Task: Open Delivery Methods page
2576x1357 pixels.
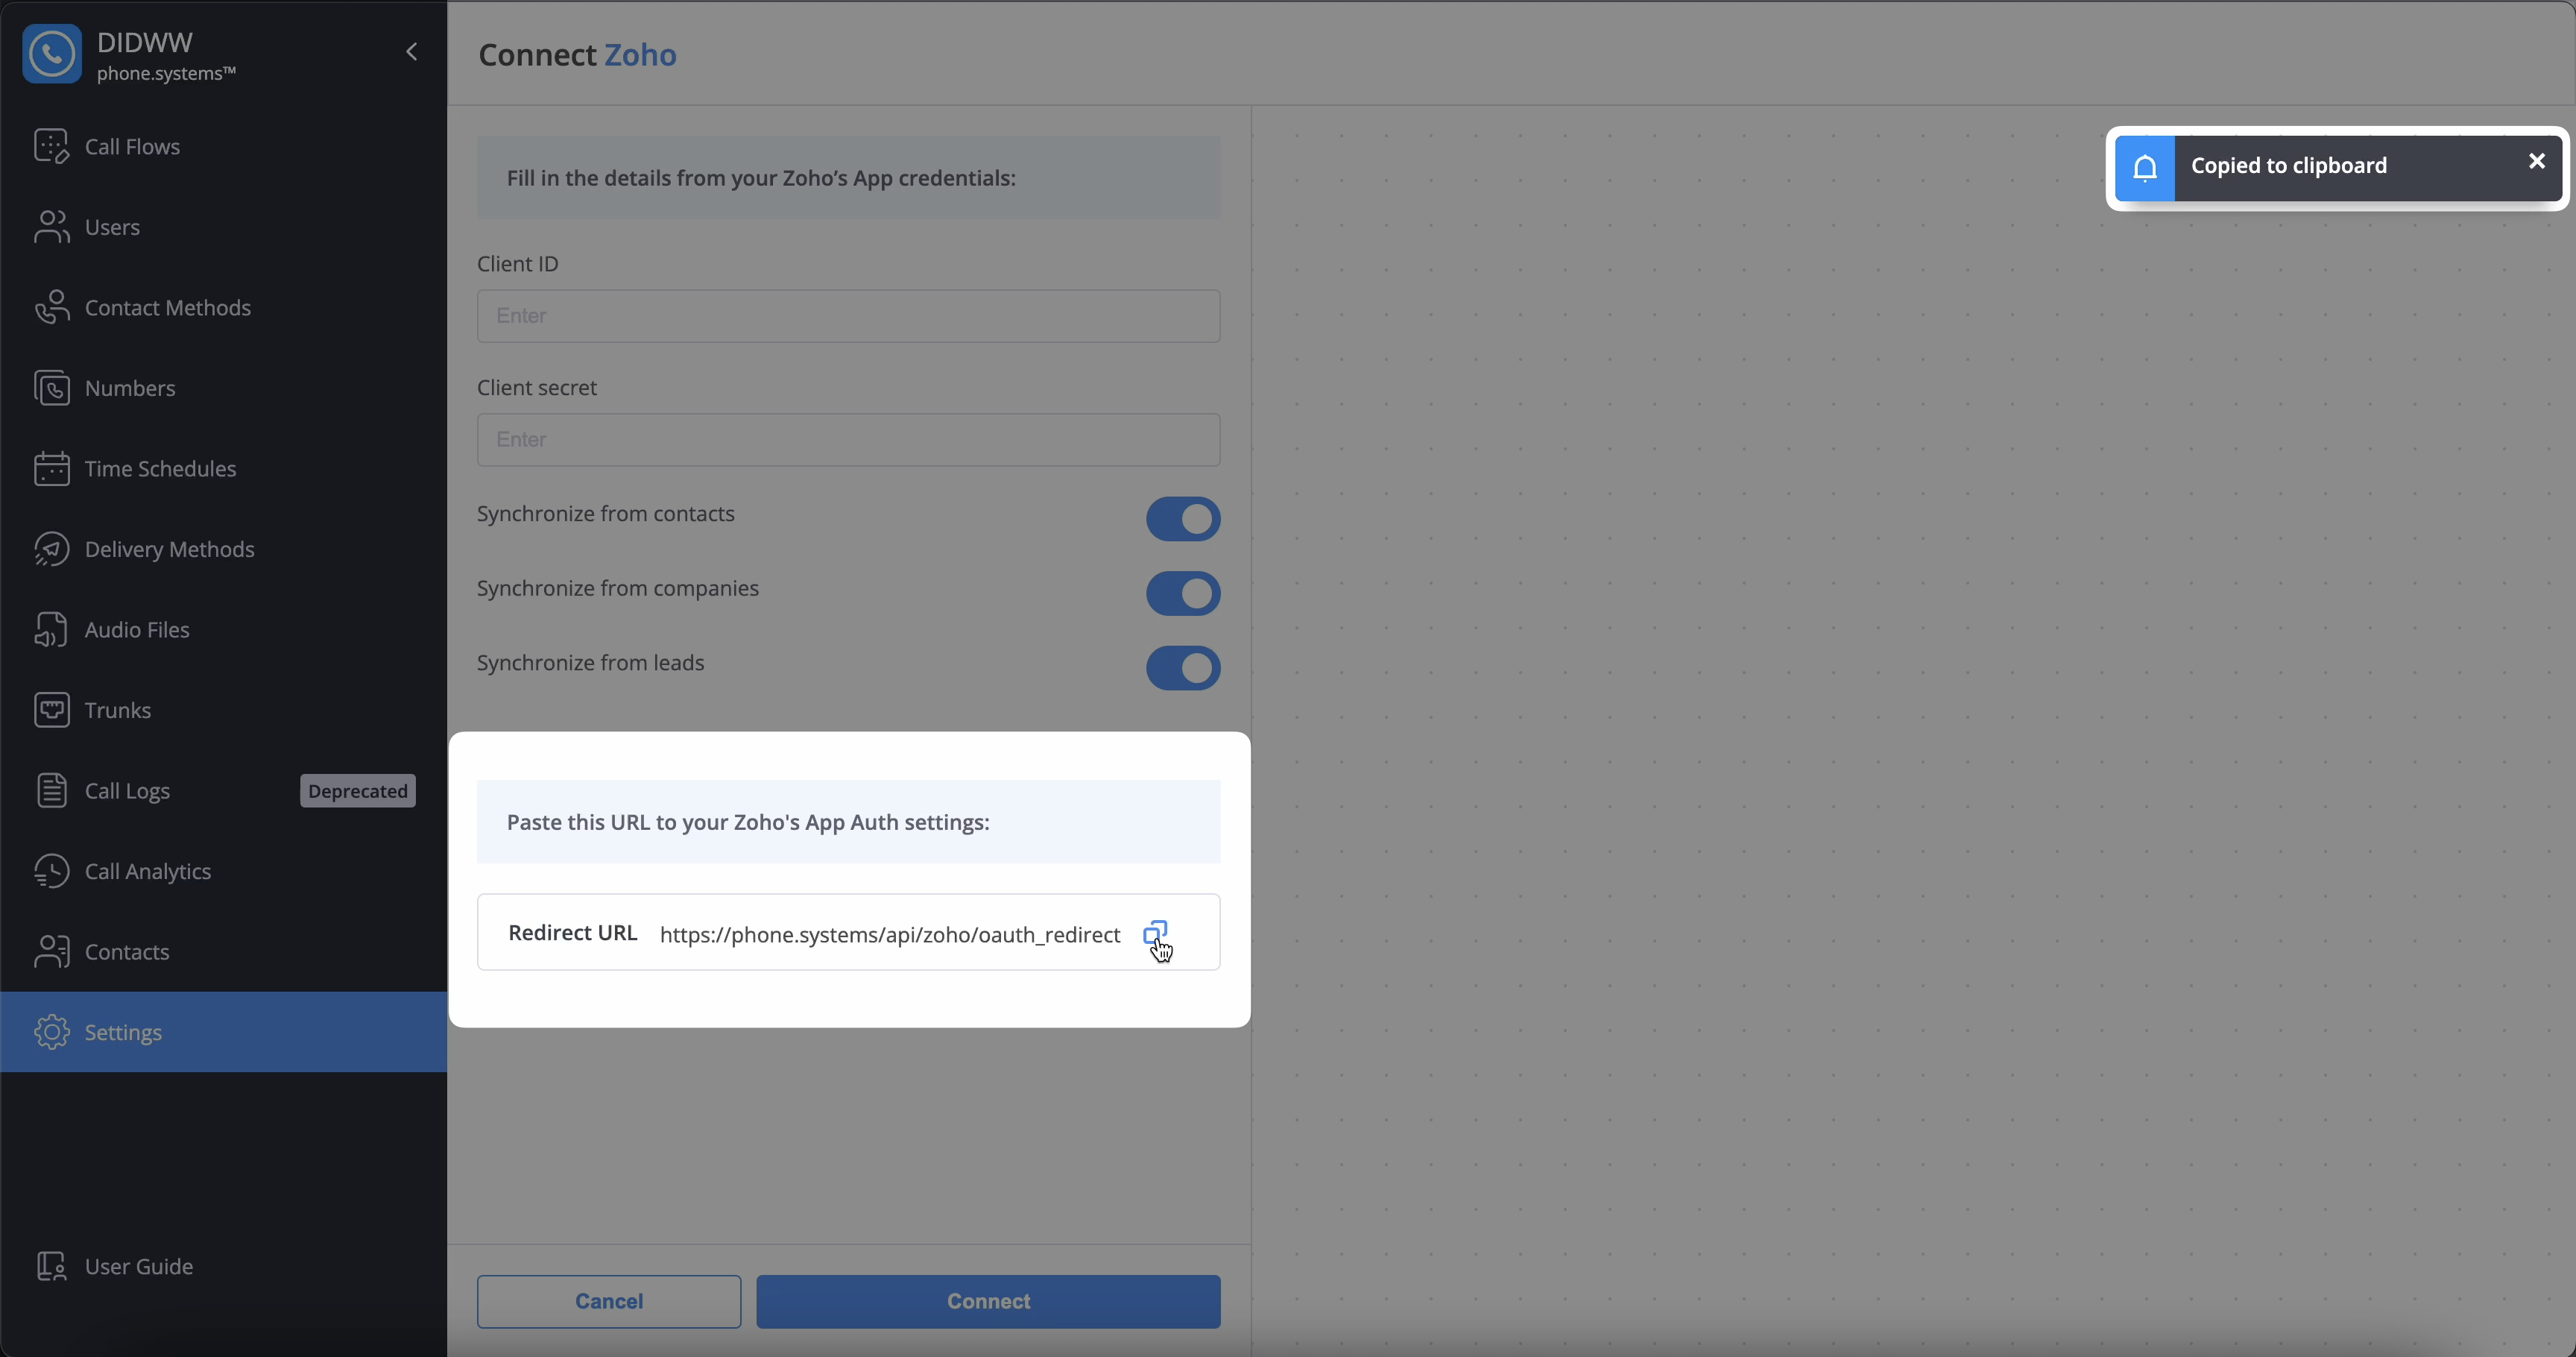Action: coord(224,549)
